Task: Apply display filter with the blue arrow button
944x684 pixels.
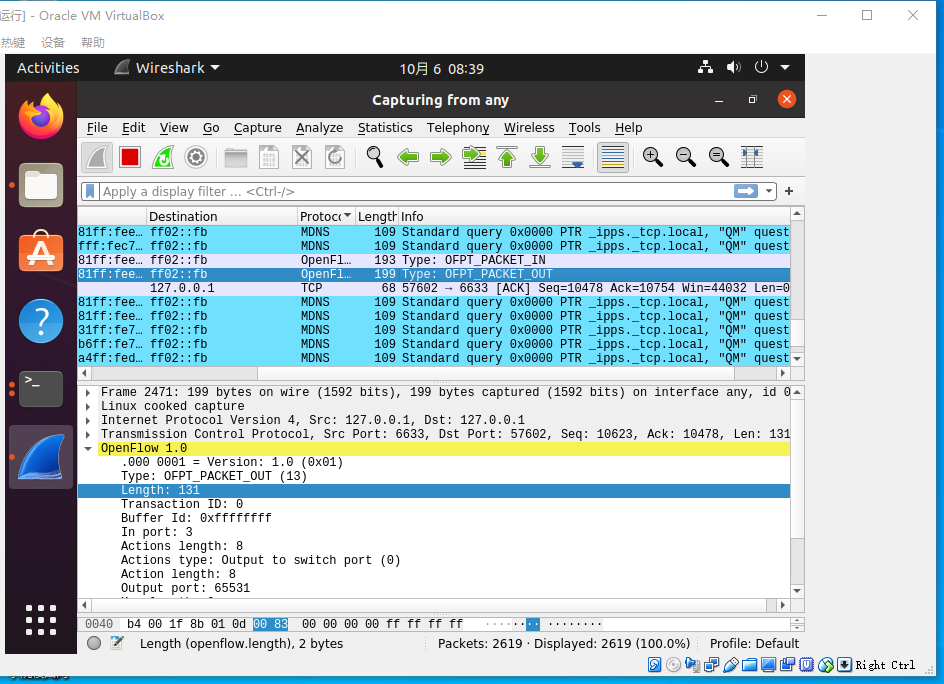Action: [x=746, y=191]
